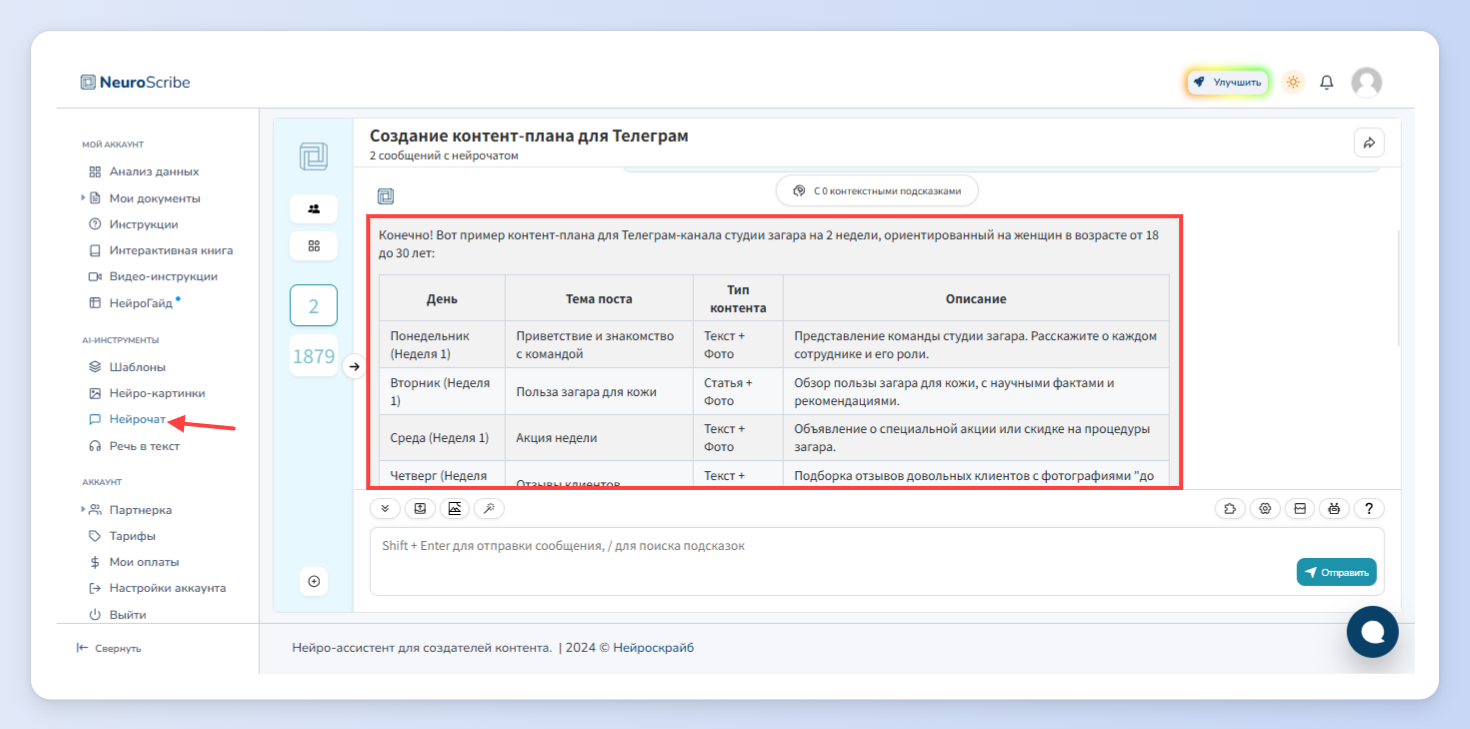The width and height of the screenshot is (1470, 729).
Task: Open Инструкции in sidebar
Action: [x=144, y=224]
